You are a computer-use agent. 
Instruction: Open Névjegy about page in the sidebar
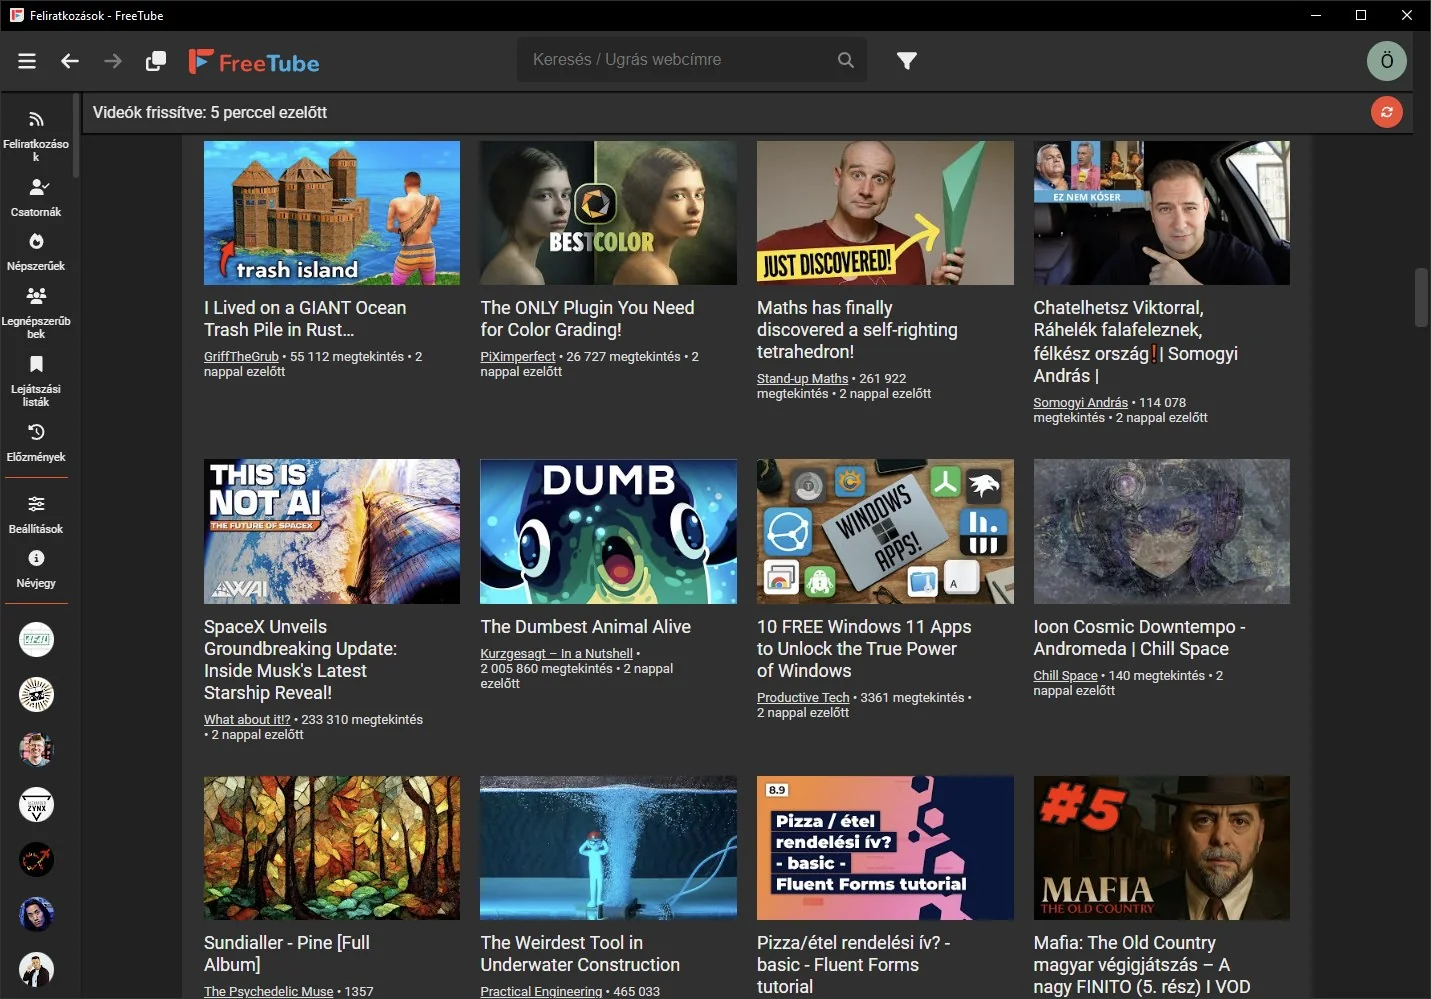point(36,569)
